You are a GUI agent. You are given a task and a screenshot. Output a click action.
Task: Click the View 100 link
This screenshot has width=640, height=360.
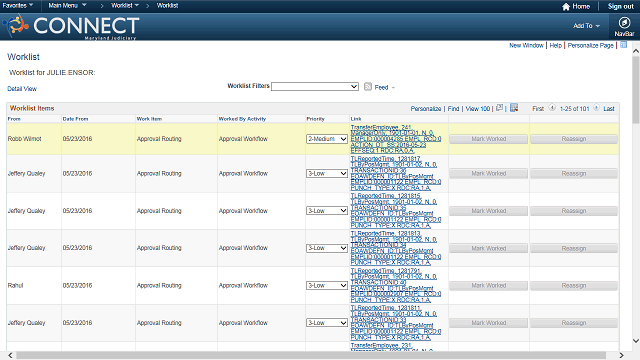tap(478, 109)
